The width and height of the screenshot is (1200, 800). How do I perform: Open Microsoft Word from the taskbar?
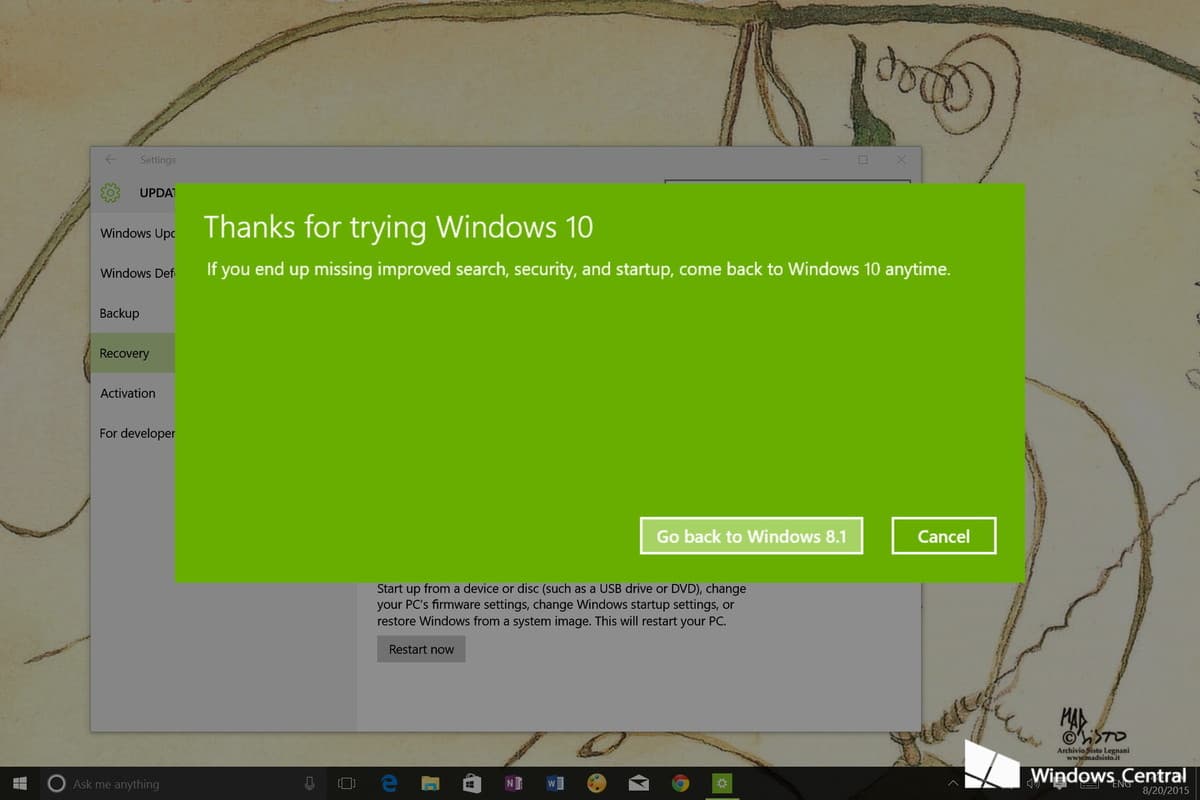[555, 783]
